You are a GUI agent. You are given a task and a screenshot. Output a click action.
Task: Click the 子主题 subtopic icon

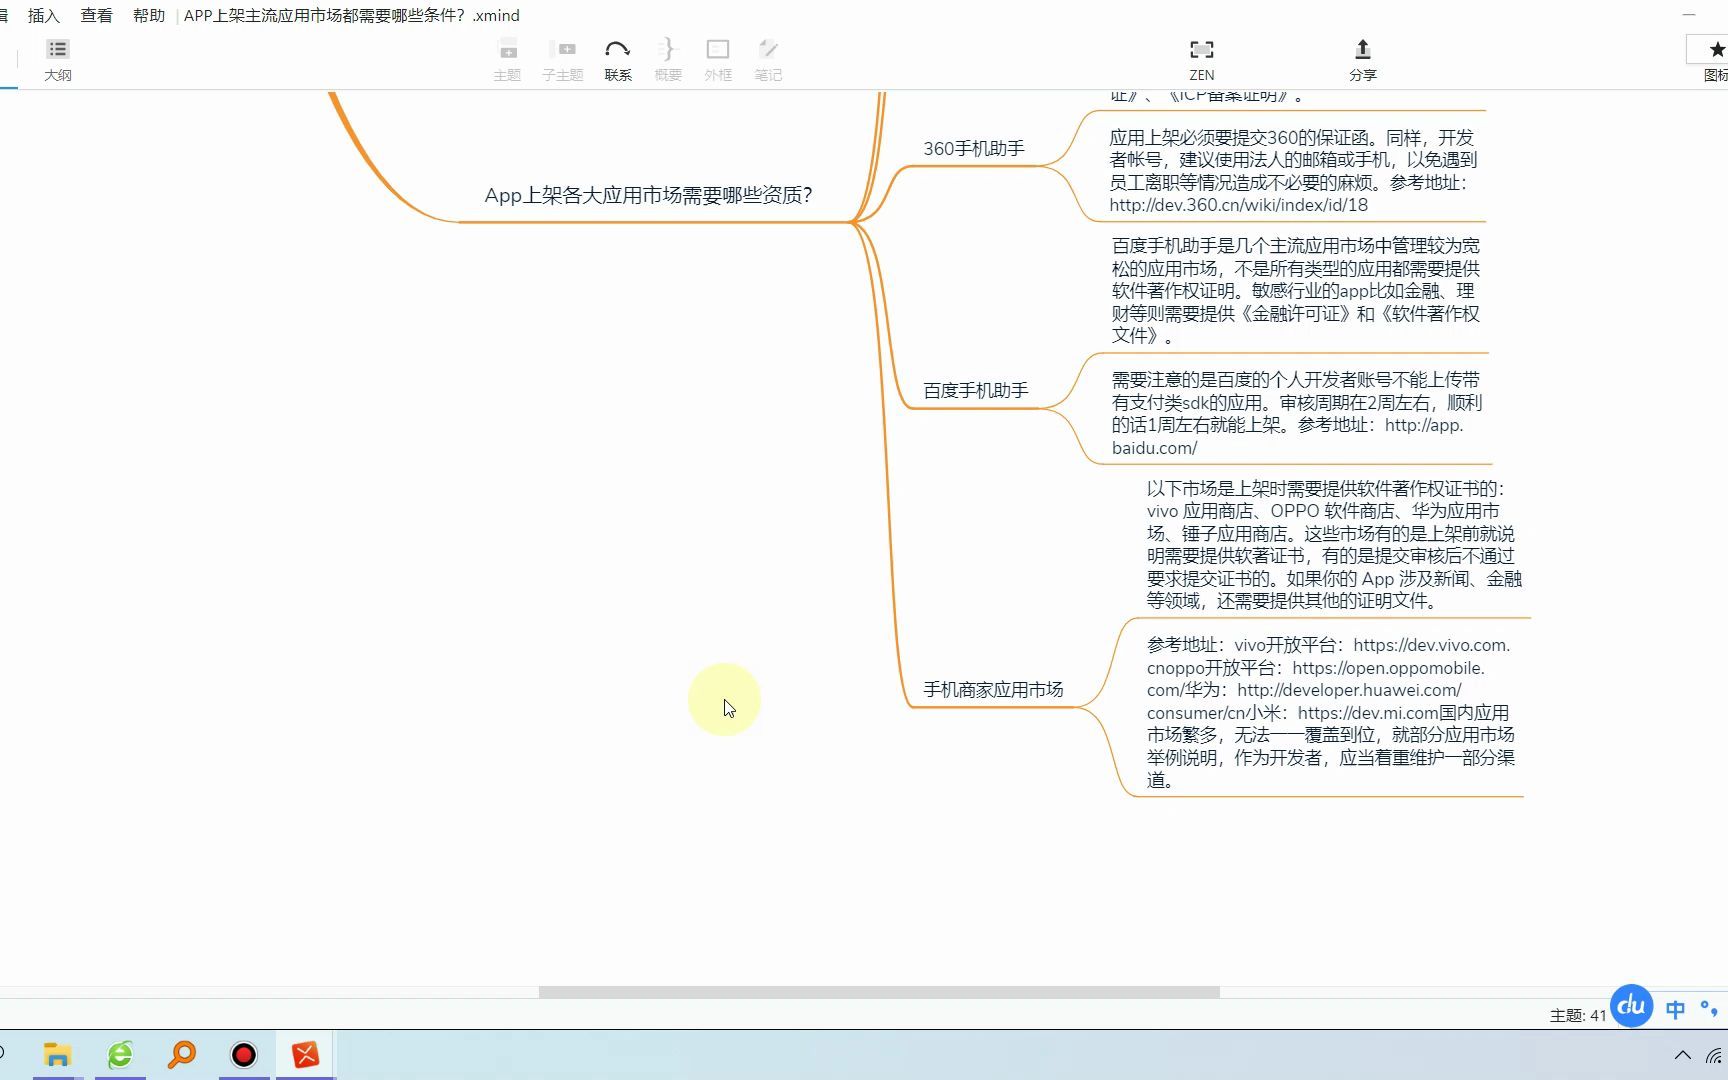562,60
